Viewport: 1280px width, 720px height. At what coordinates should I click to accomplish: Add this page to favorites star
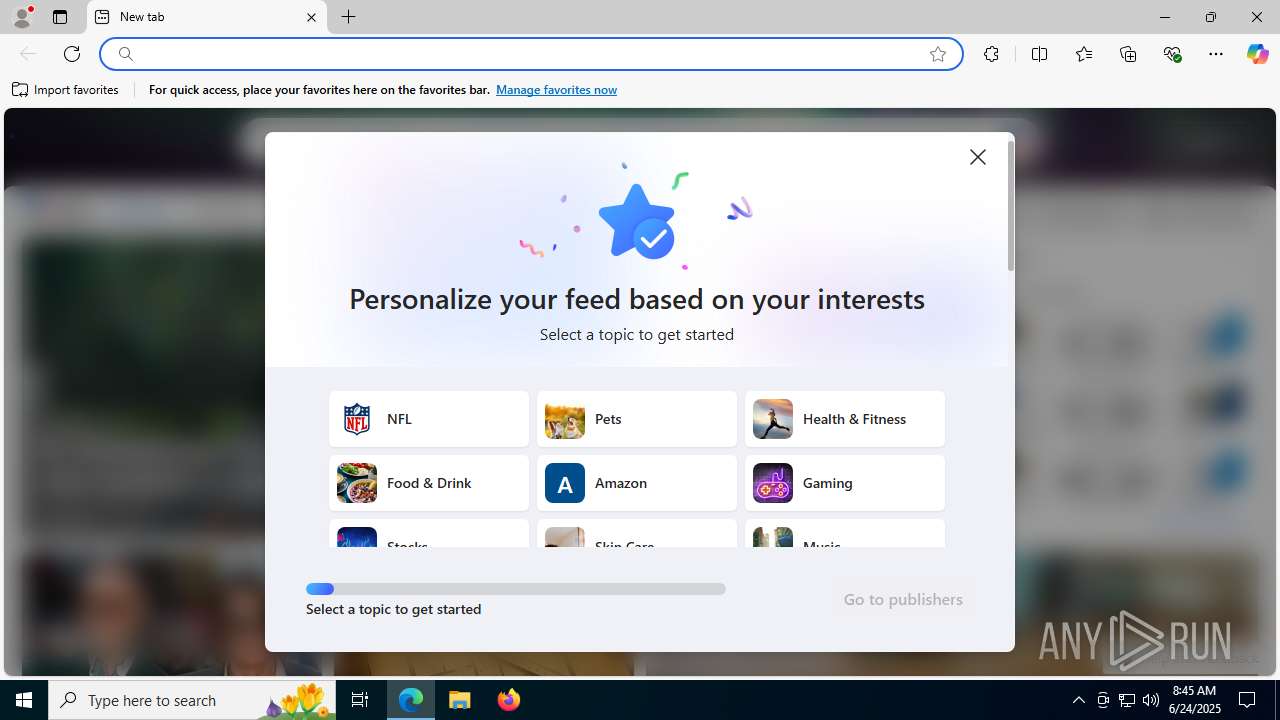click(x=938, y=54)
